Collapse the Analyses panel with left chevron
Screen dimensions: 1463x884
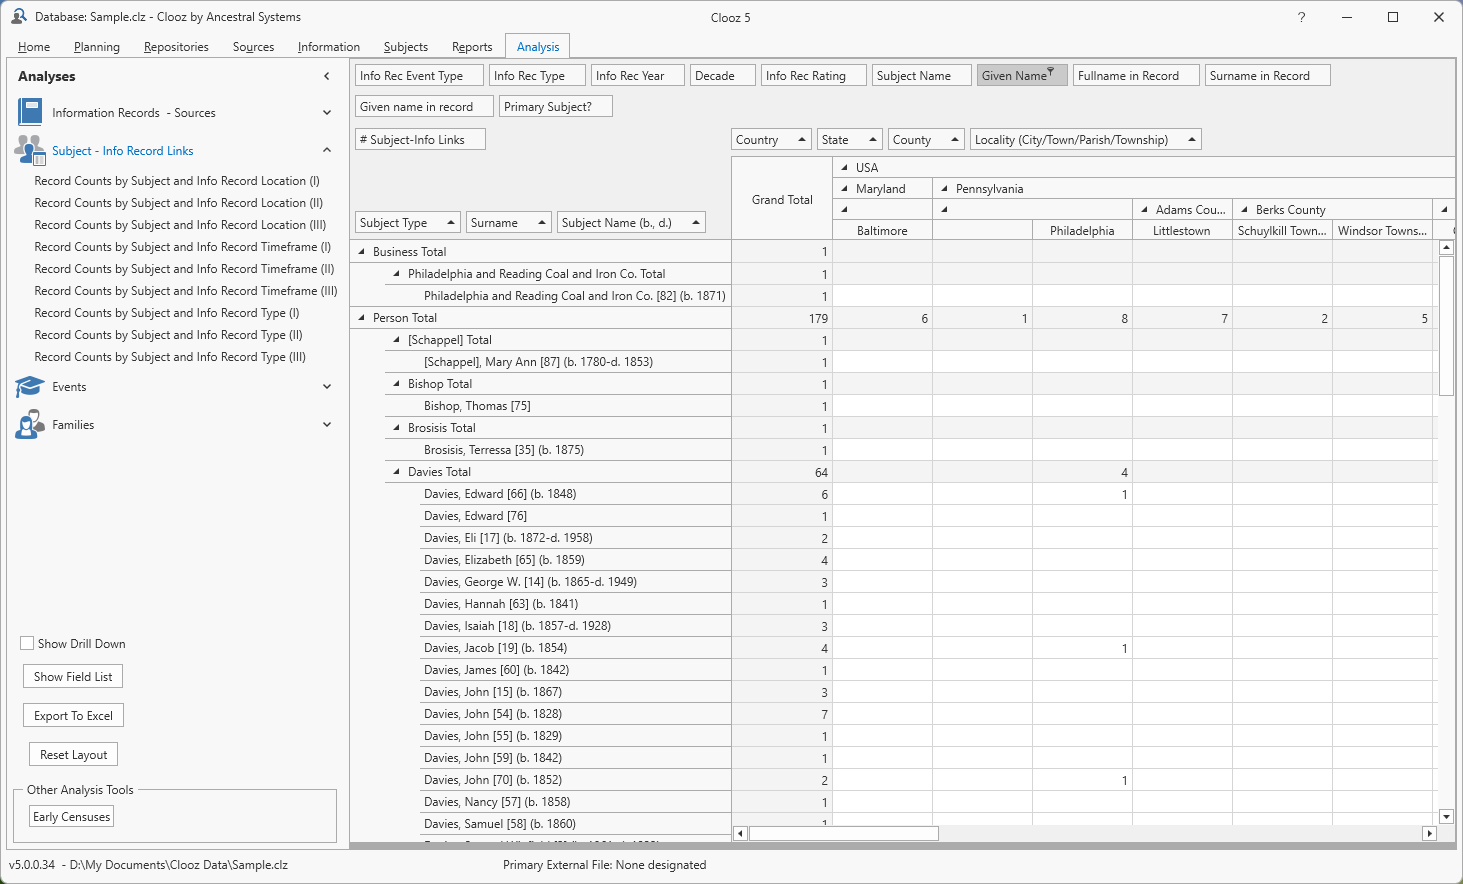(x=326, y=76)
